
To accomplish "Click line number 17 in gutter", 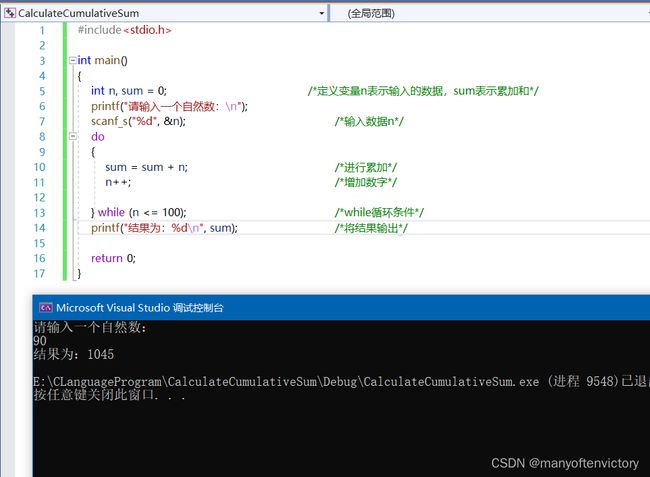I will click(39, 274).
